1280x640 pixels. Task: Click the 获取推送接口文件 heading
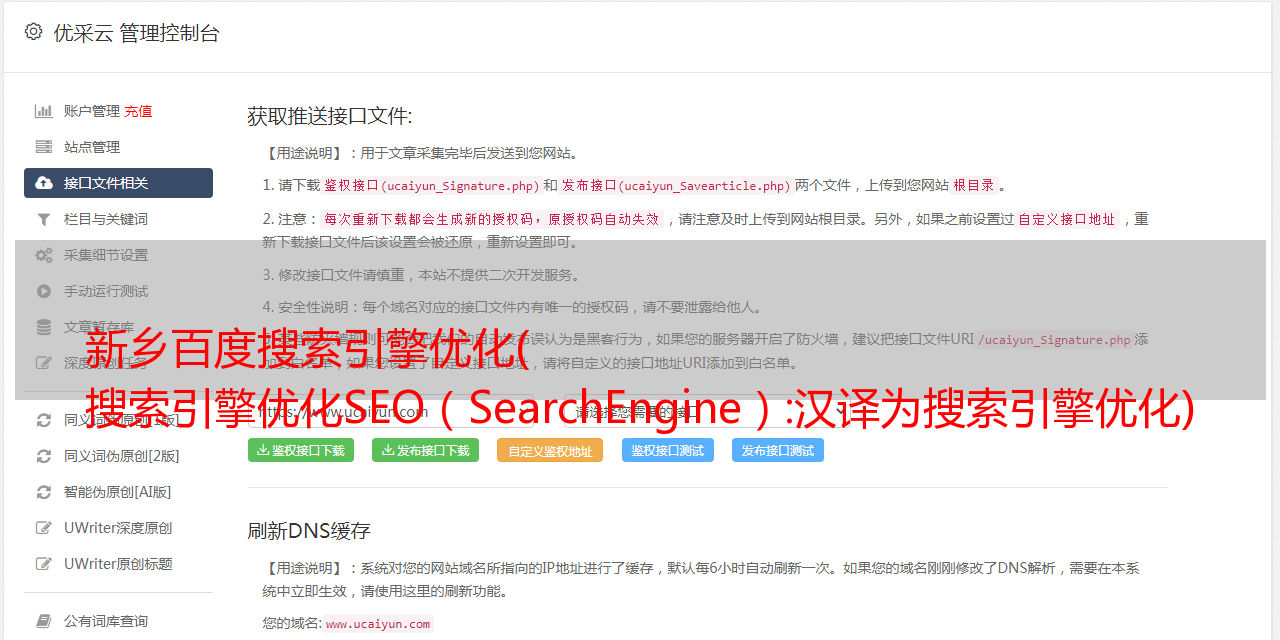330,116
